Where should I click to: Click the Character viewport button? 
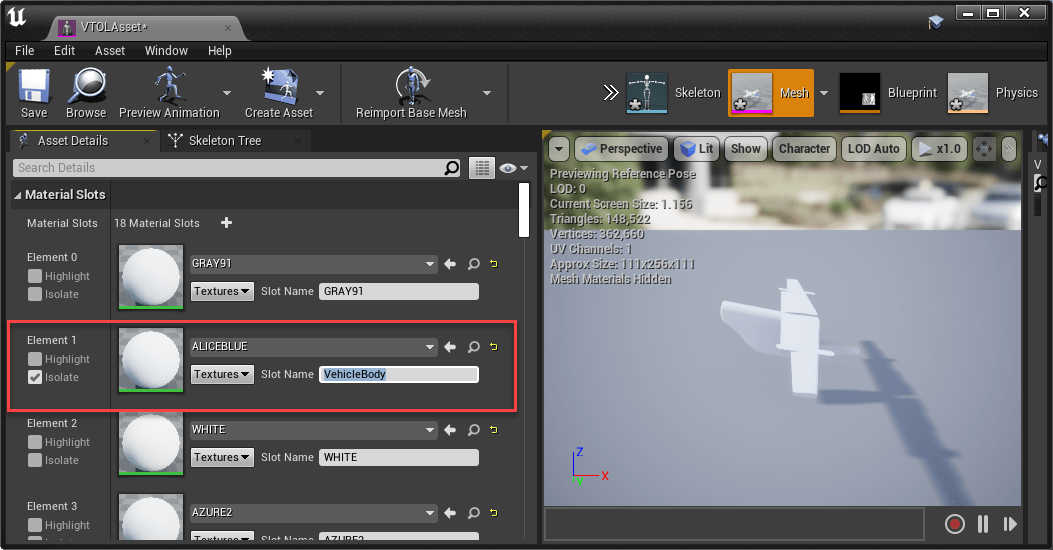804,148
